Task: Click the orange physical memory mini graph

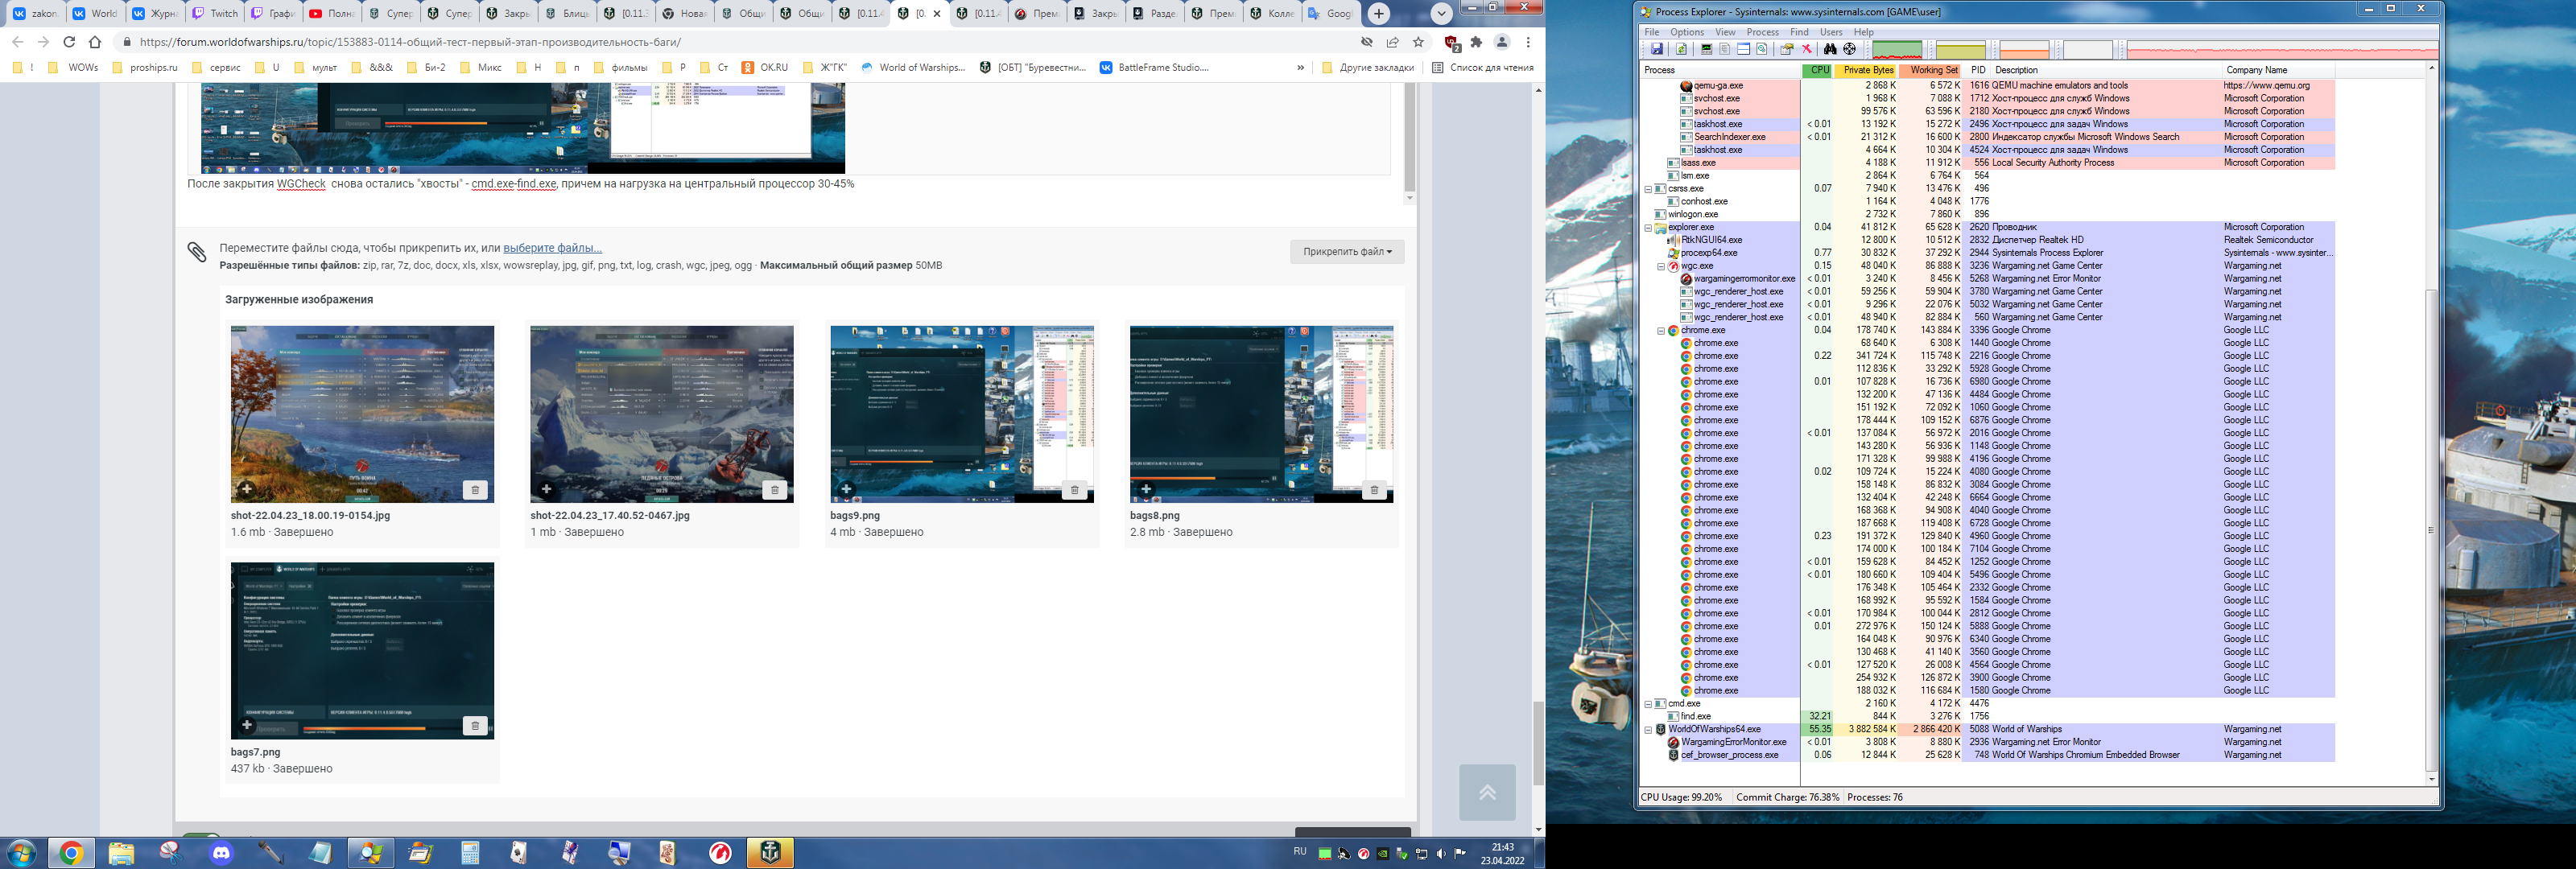Action: (x=2024, y=50)
